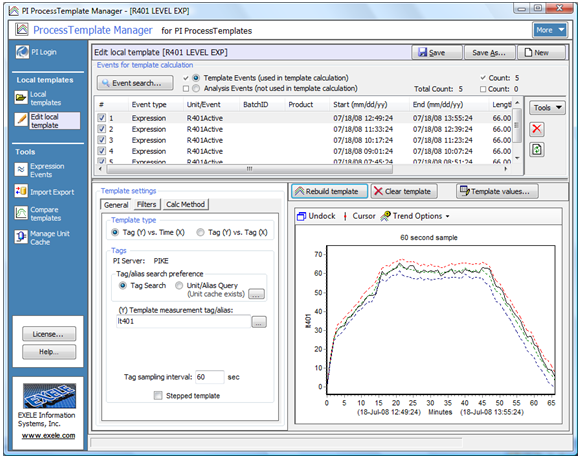
Task: Visit the www.exele.com link
Action: [49, 435]
